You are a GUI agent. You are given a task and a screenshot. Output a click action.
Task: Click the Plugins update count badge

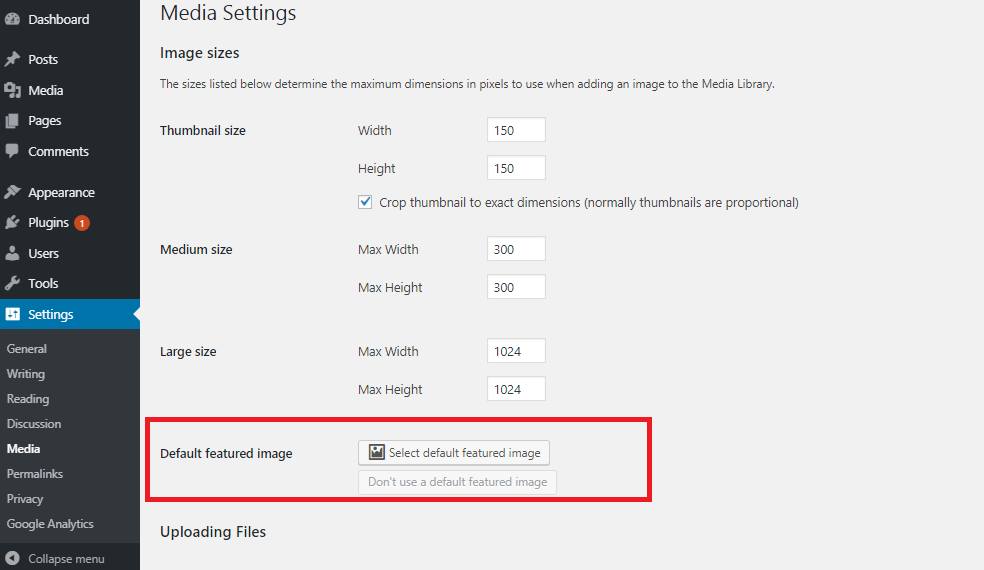[x=82, y=223]
